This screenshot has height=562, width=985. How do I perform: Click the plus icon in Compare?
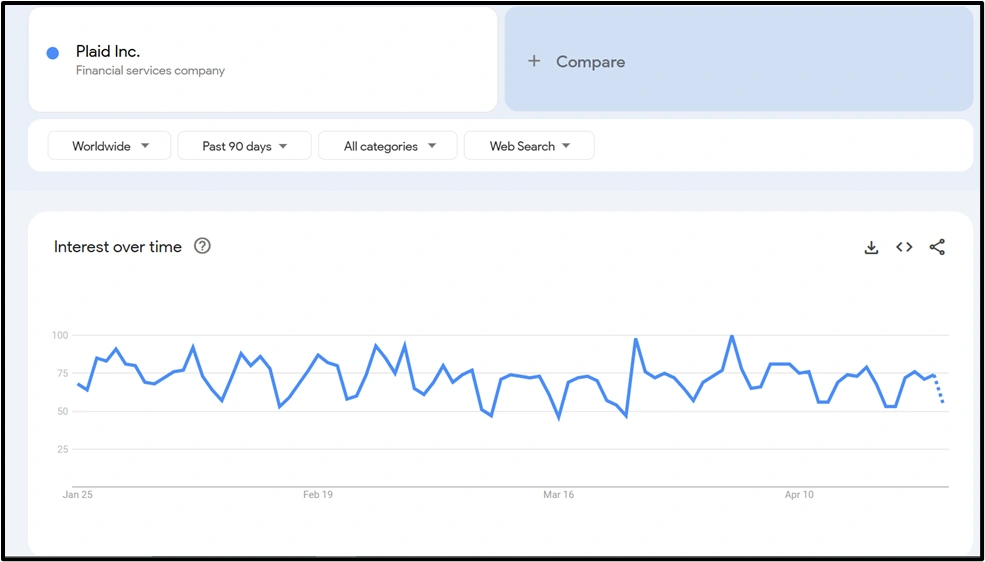pyautogui.click(x=534, y=61)
